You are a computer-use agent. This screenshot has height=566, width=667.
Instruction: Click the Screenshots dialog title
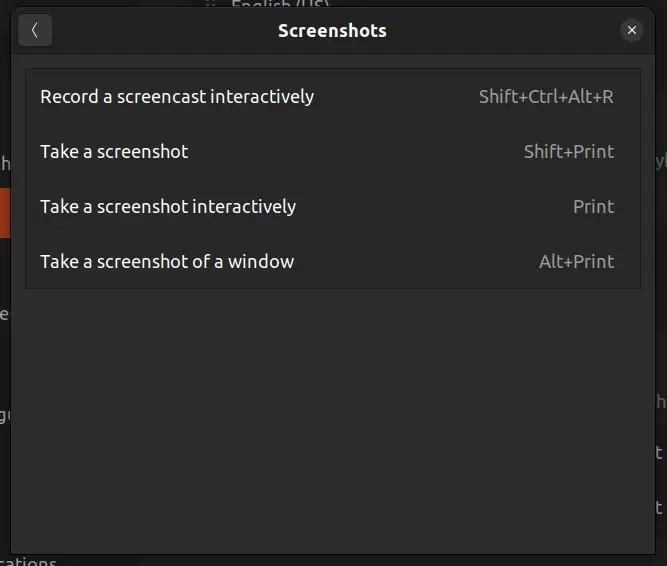click(x=332, y=30)
